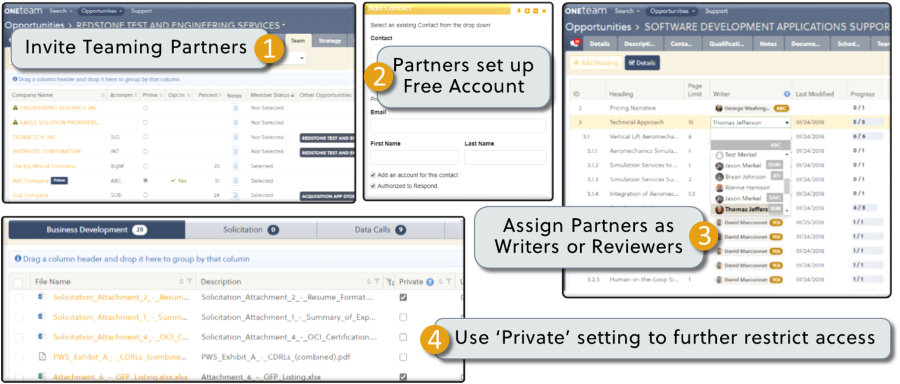The height and width of the screenshot is (384, 900).
Task: Open the Notes tab in Software Development window
Action: click(x=767, y=44)
